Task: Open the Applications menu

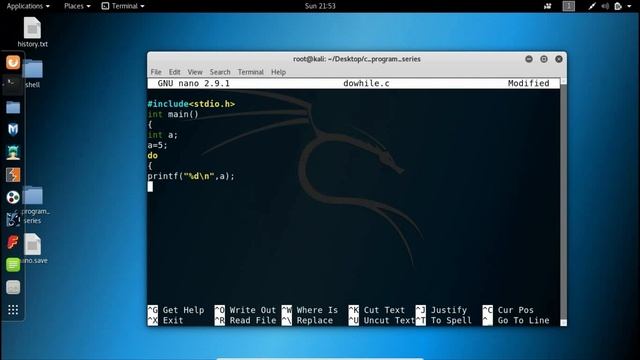Action: pyautogui.click(x=28, y=6)
